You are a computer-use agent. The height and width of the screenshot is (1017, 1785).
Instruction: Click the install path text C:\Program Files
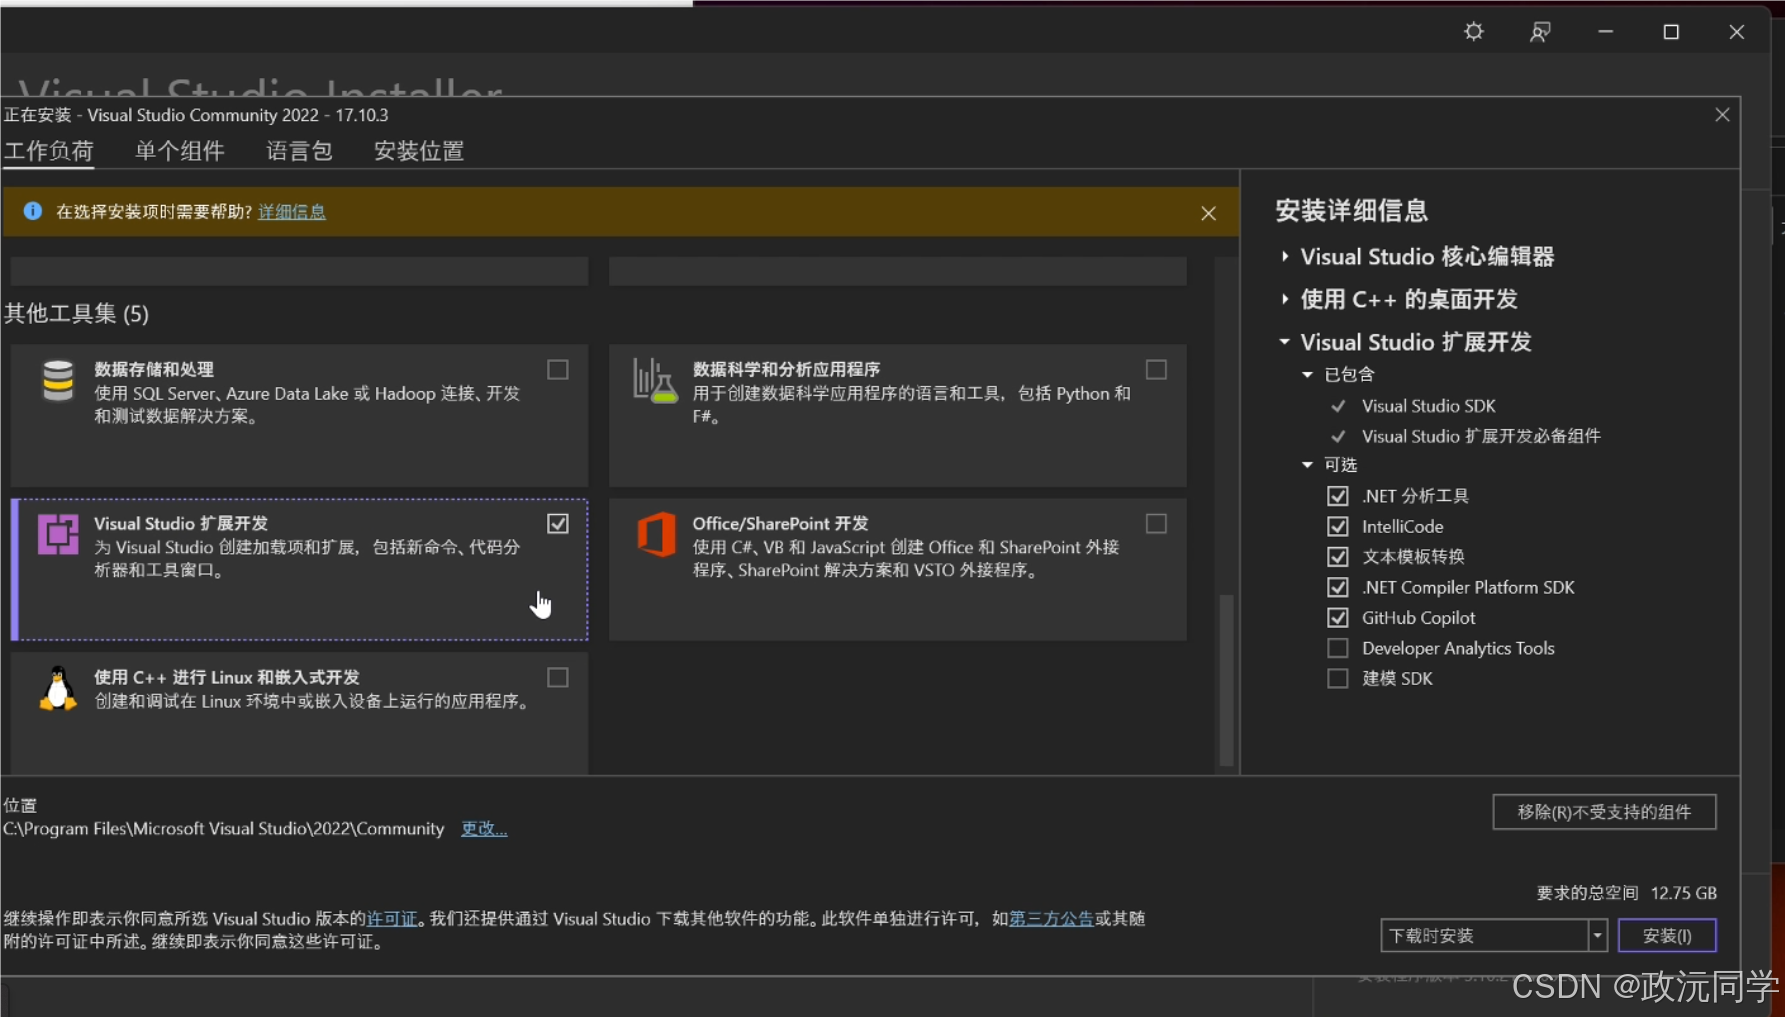[223, 828]
